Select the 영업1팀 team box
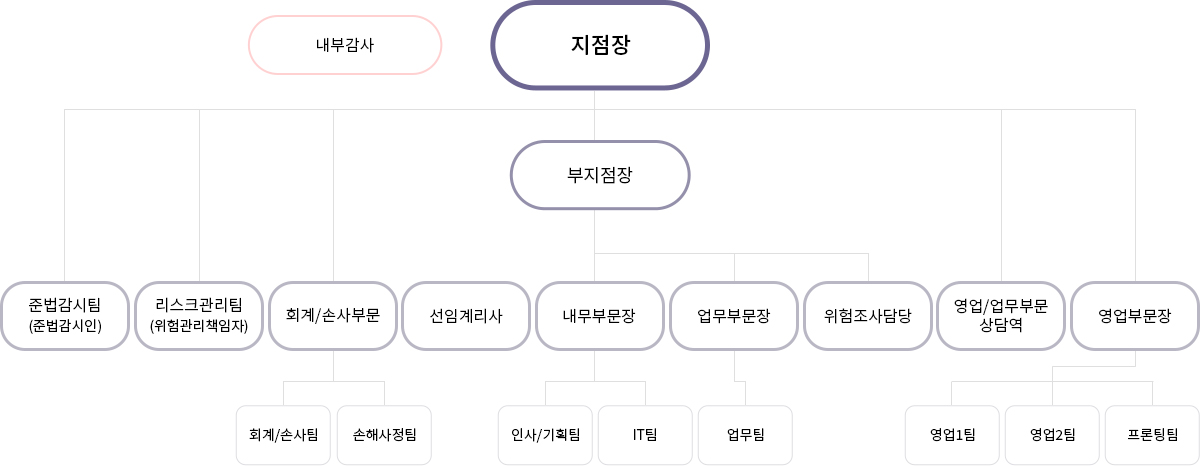 click(952, 435)
